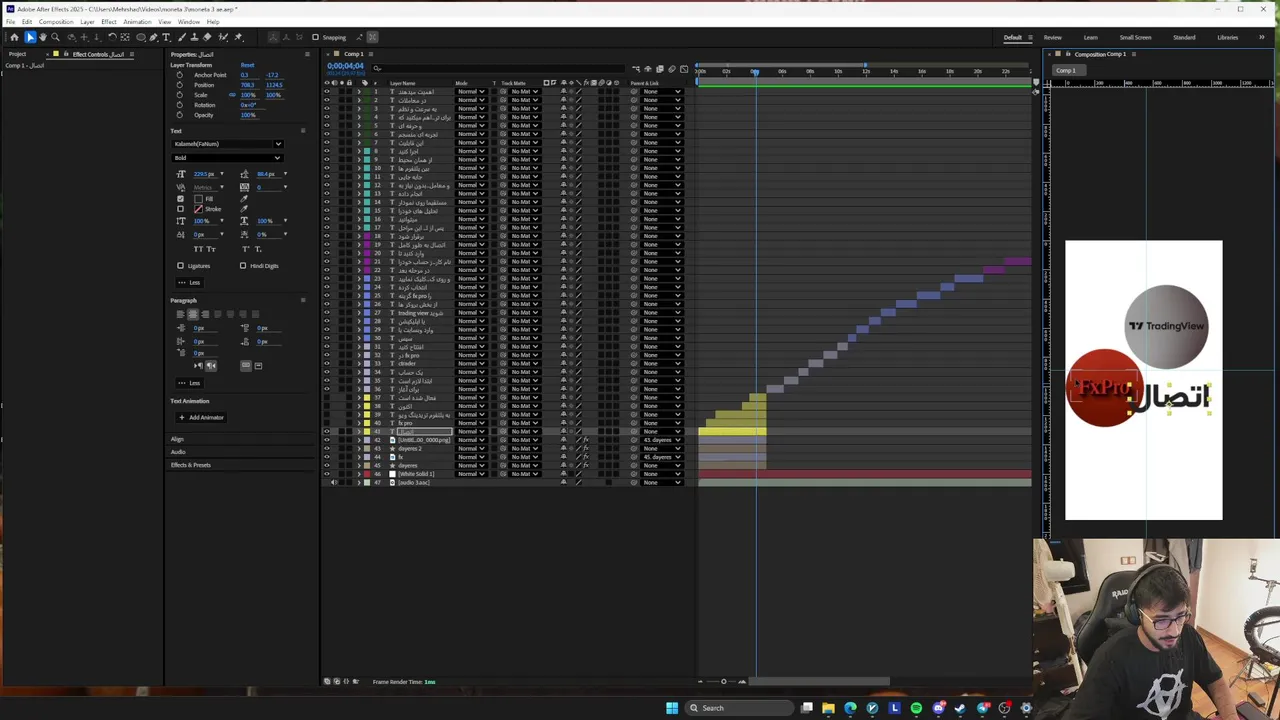Enable the Ligatures checkbox
The width and height of the screenshot is (1280, 720).
180,266
